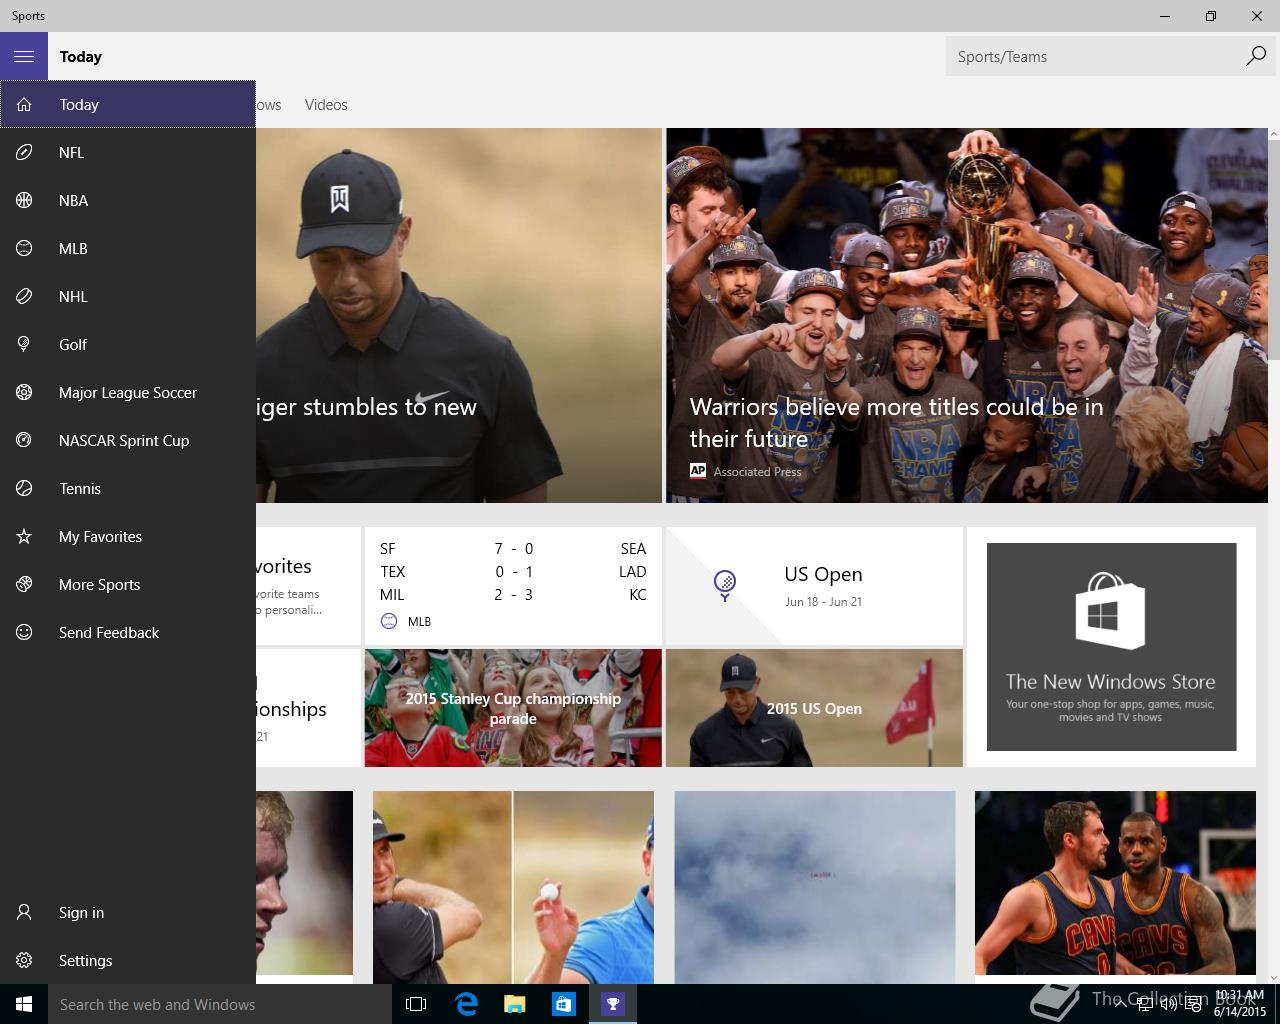Click the Sign in person icon
Image resolution: width=1280 pixels, height=1024 pixels.
pos(24,912)
